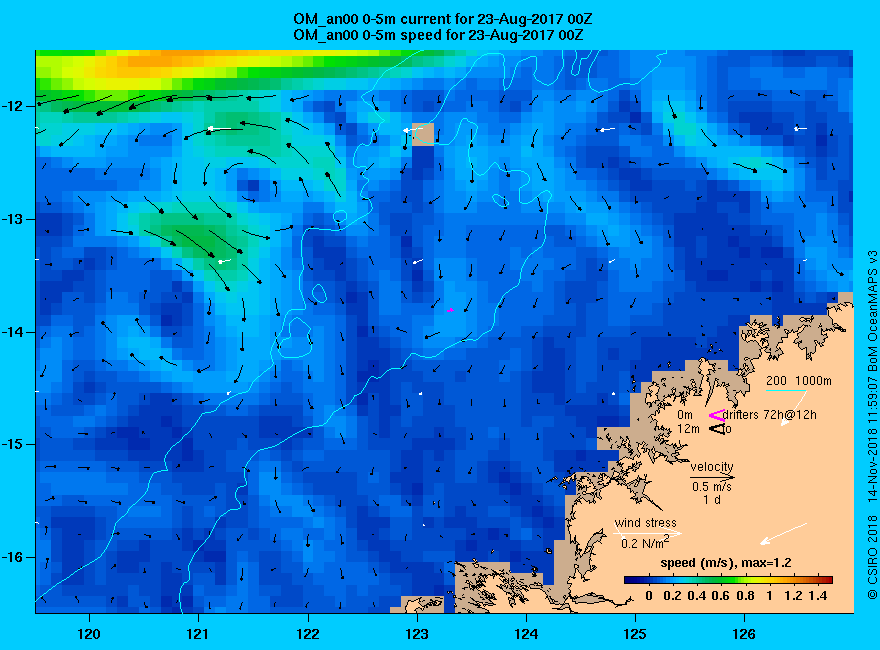Click the longitude label 121
This screenshot has width=880, height=650.
(198, 634)
